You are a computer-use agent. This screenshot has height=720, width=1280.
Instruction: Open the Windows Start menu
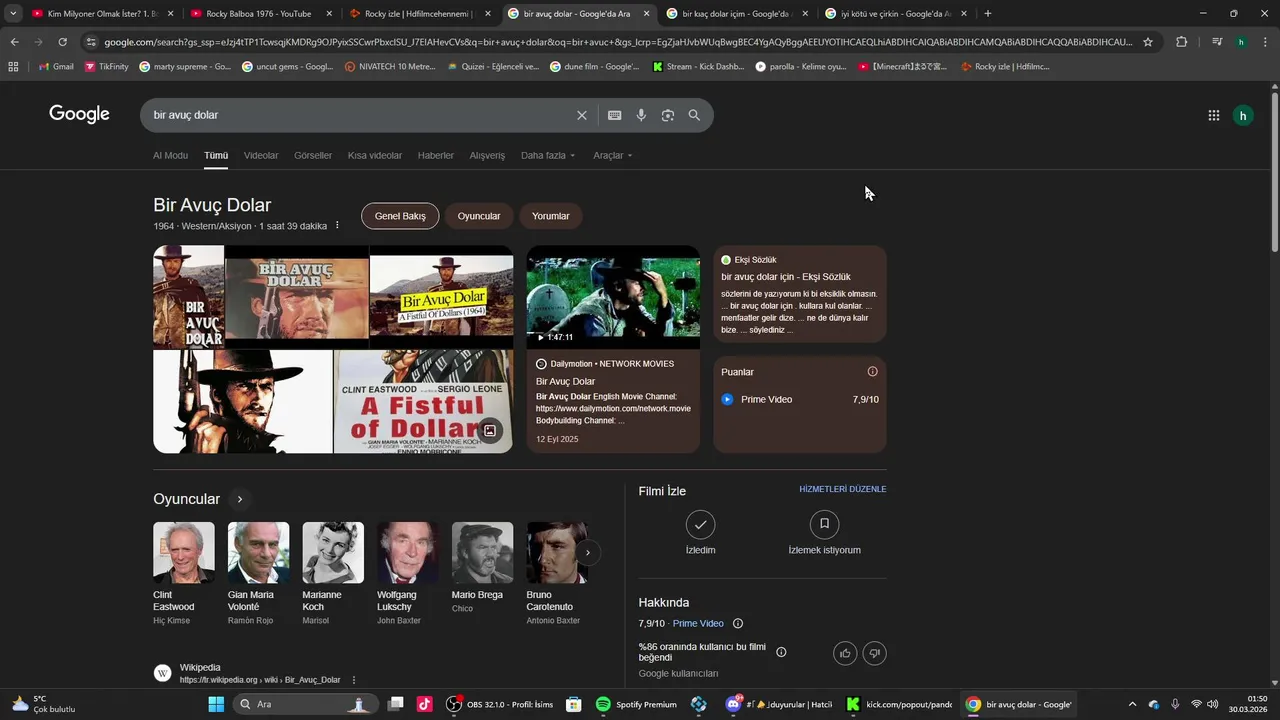click(x=216, y=704)
